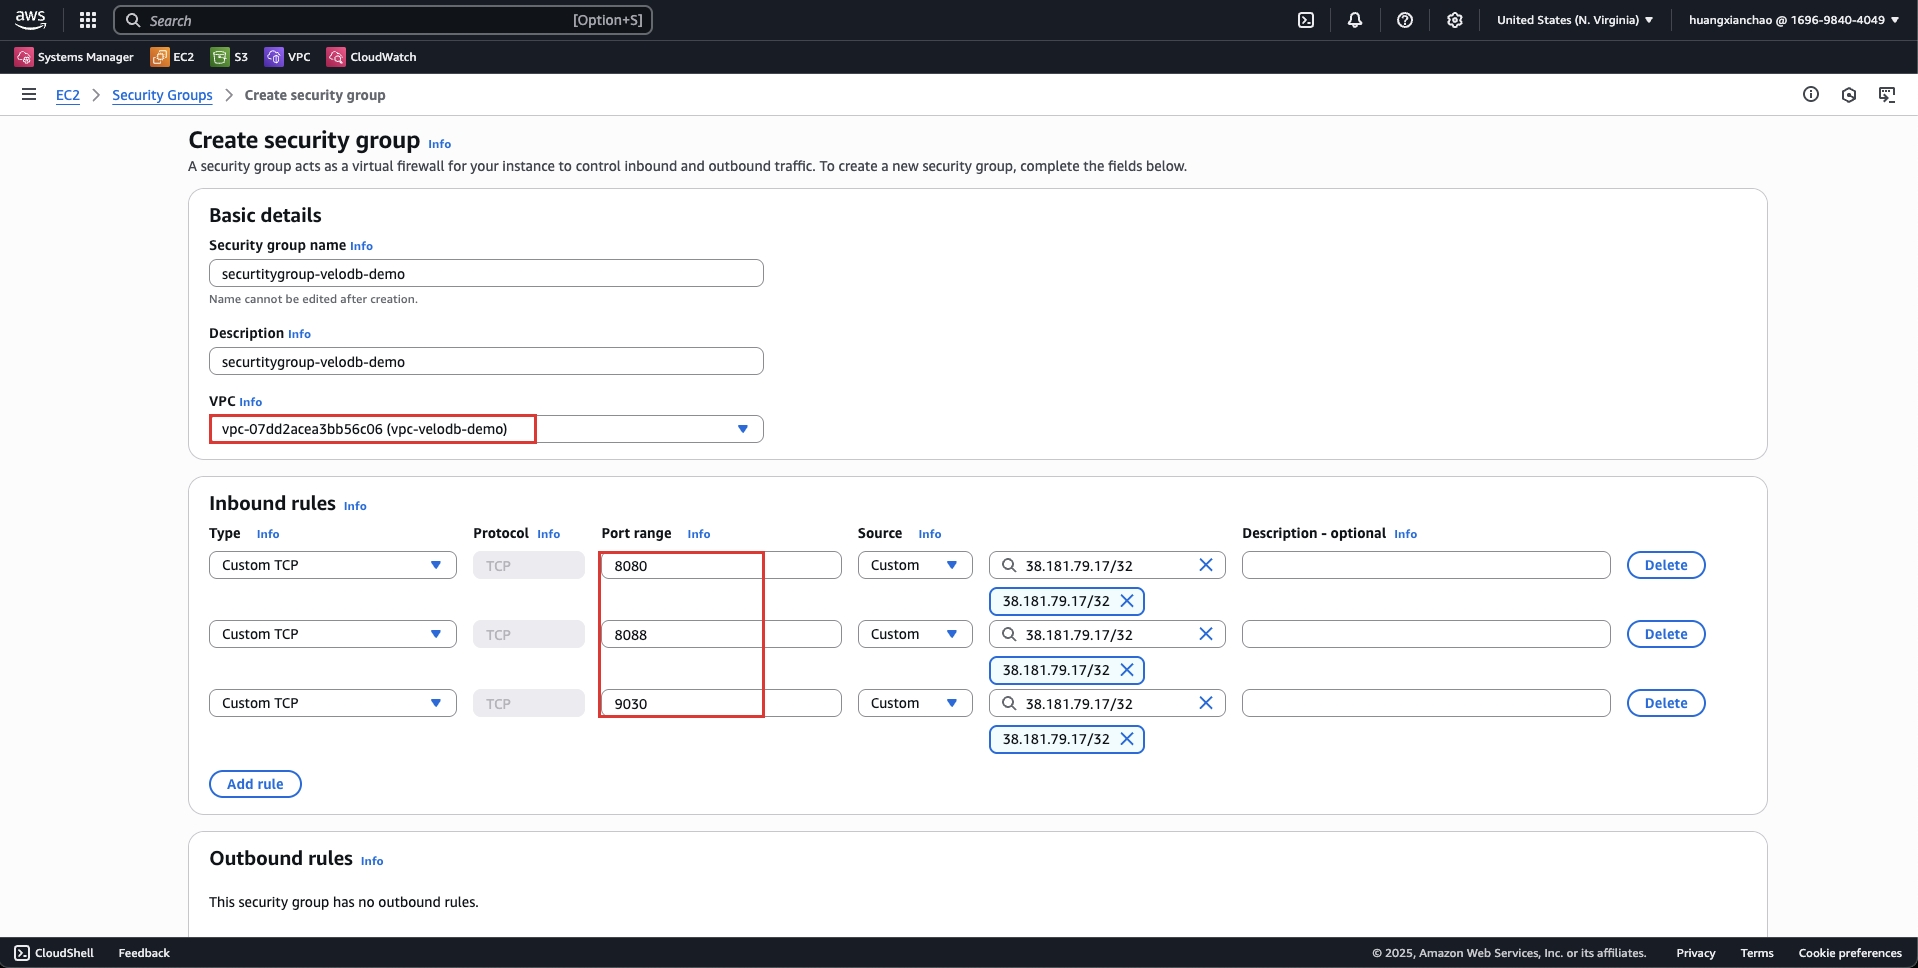This screenshot has height=968, width=1918.
Task: Click Info link next to Create security group
Action: point(439,144)
